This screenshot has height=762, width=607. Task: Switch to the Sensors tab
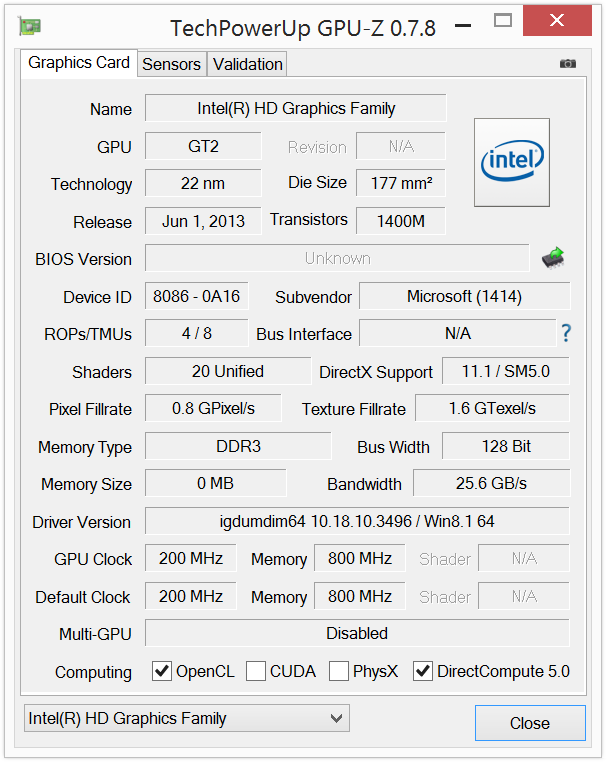[171, 64]
